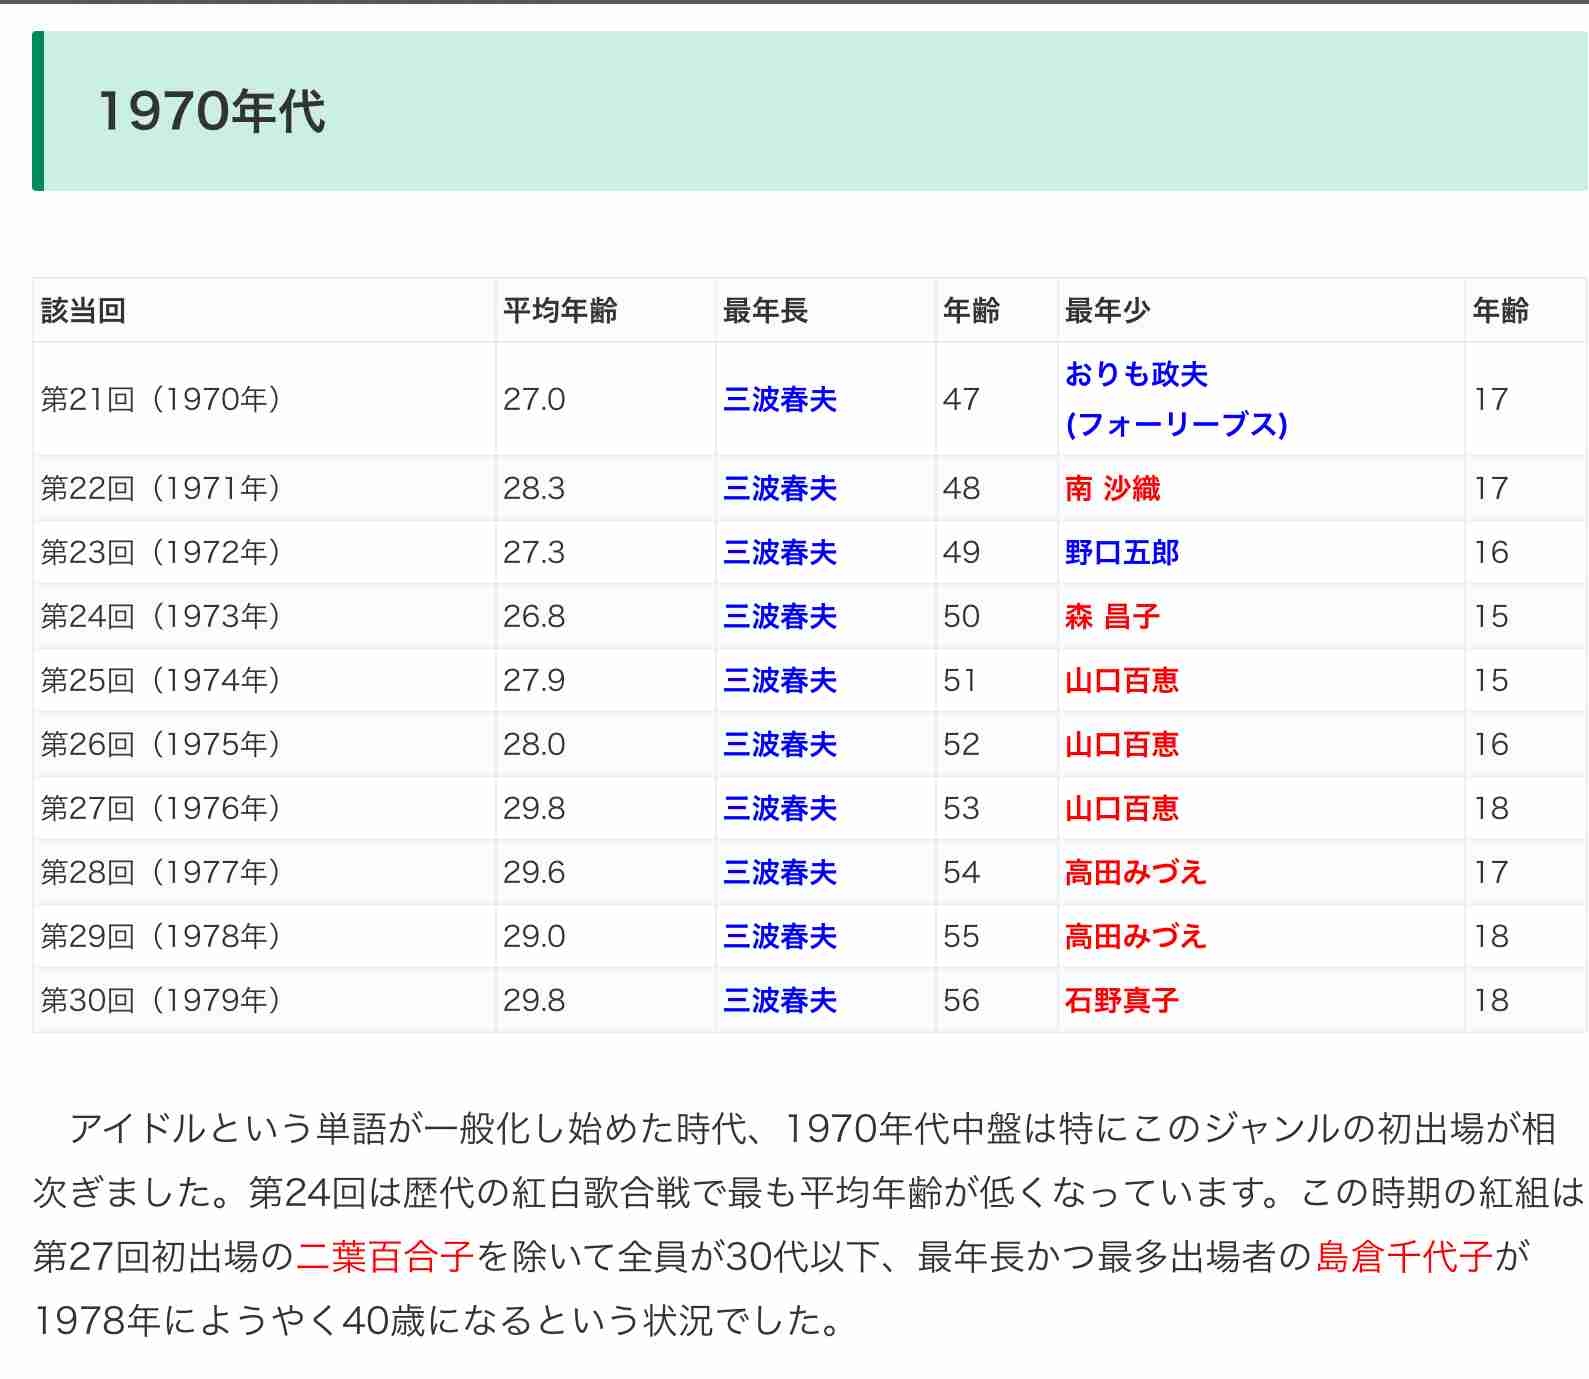Click average age value 27.0
This screenshot has width=1589, height=1379.
click(x=534, y=400)
